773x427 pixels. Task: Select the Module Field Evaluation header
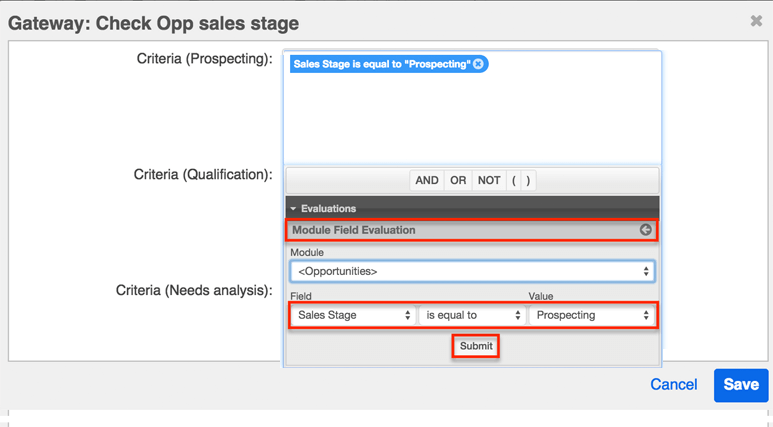(x=472, y=230)
